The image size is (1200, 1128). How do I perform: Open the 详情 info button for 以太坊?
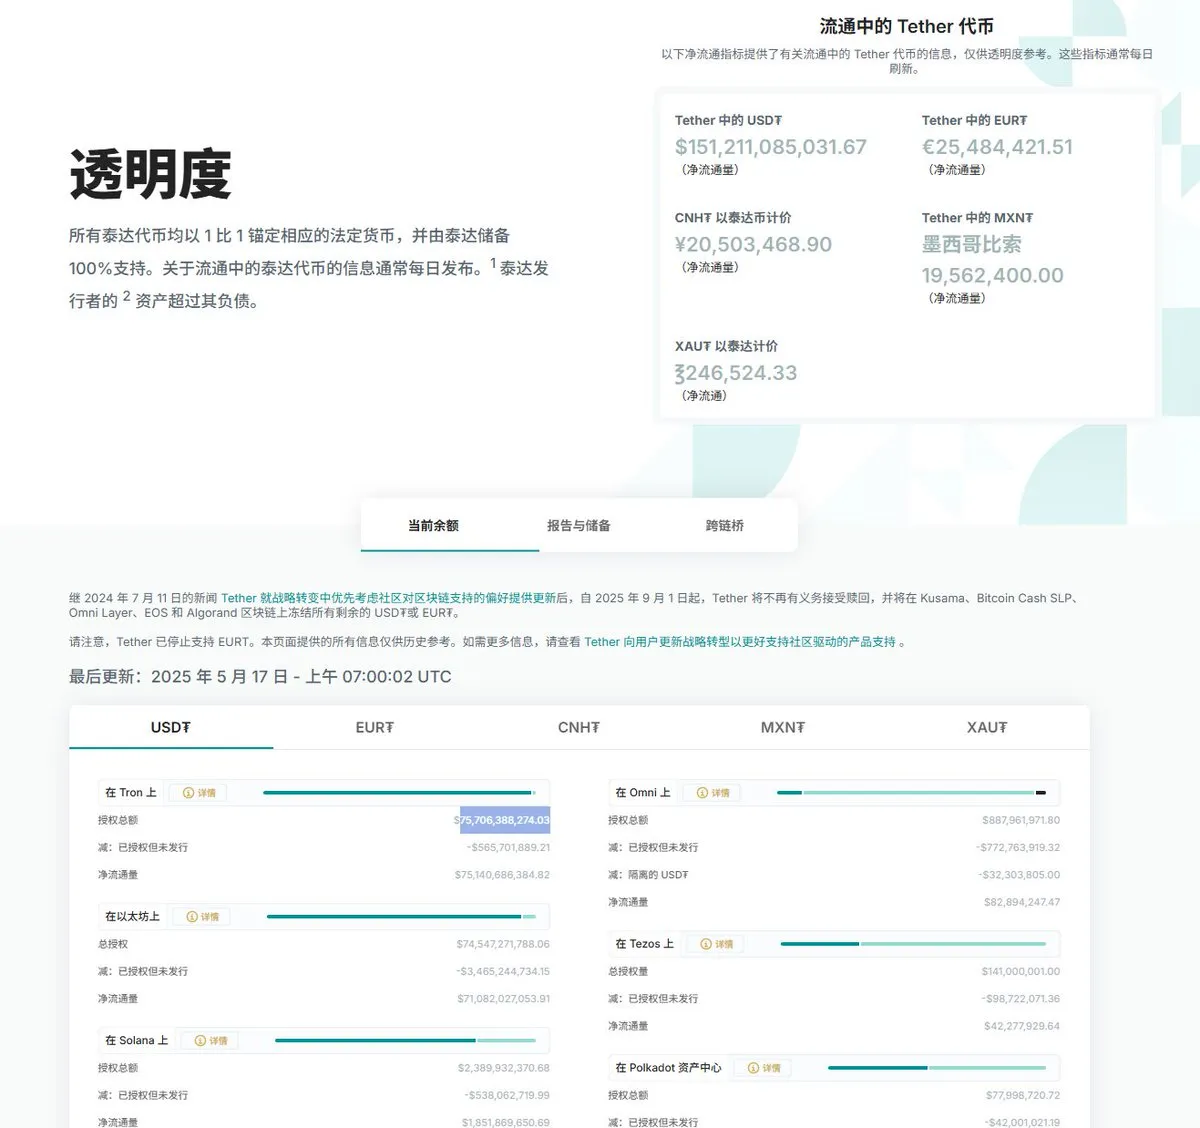pyautogui.click(x=203, y=917)
